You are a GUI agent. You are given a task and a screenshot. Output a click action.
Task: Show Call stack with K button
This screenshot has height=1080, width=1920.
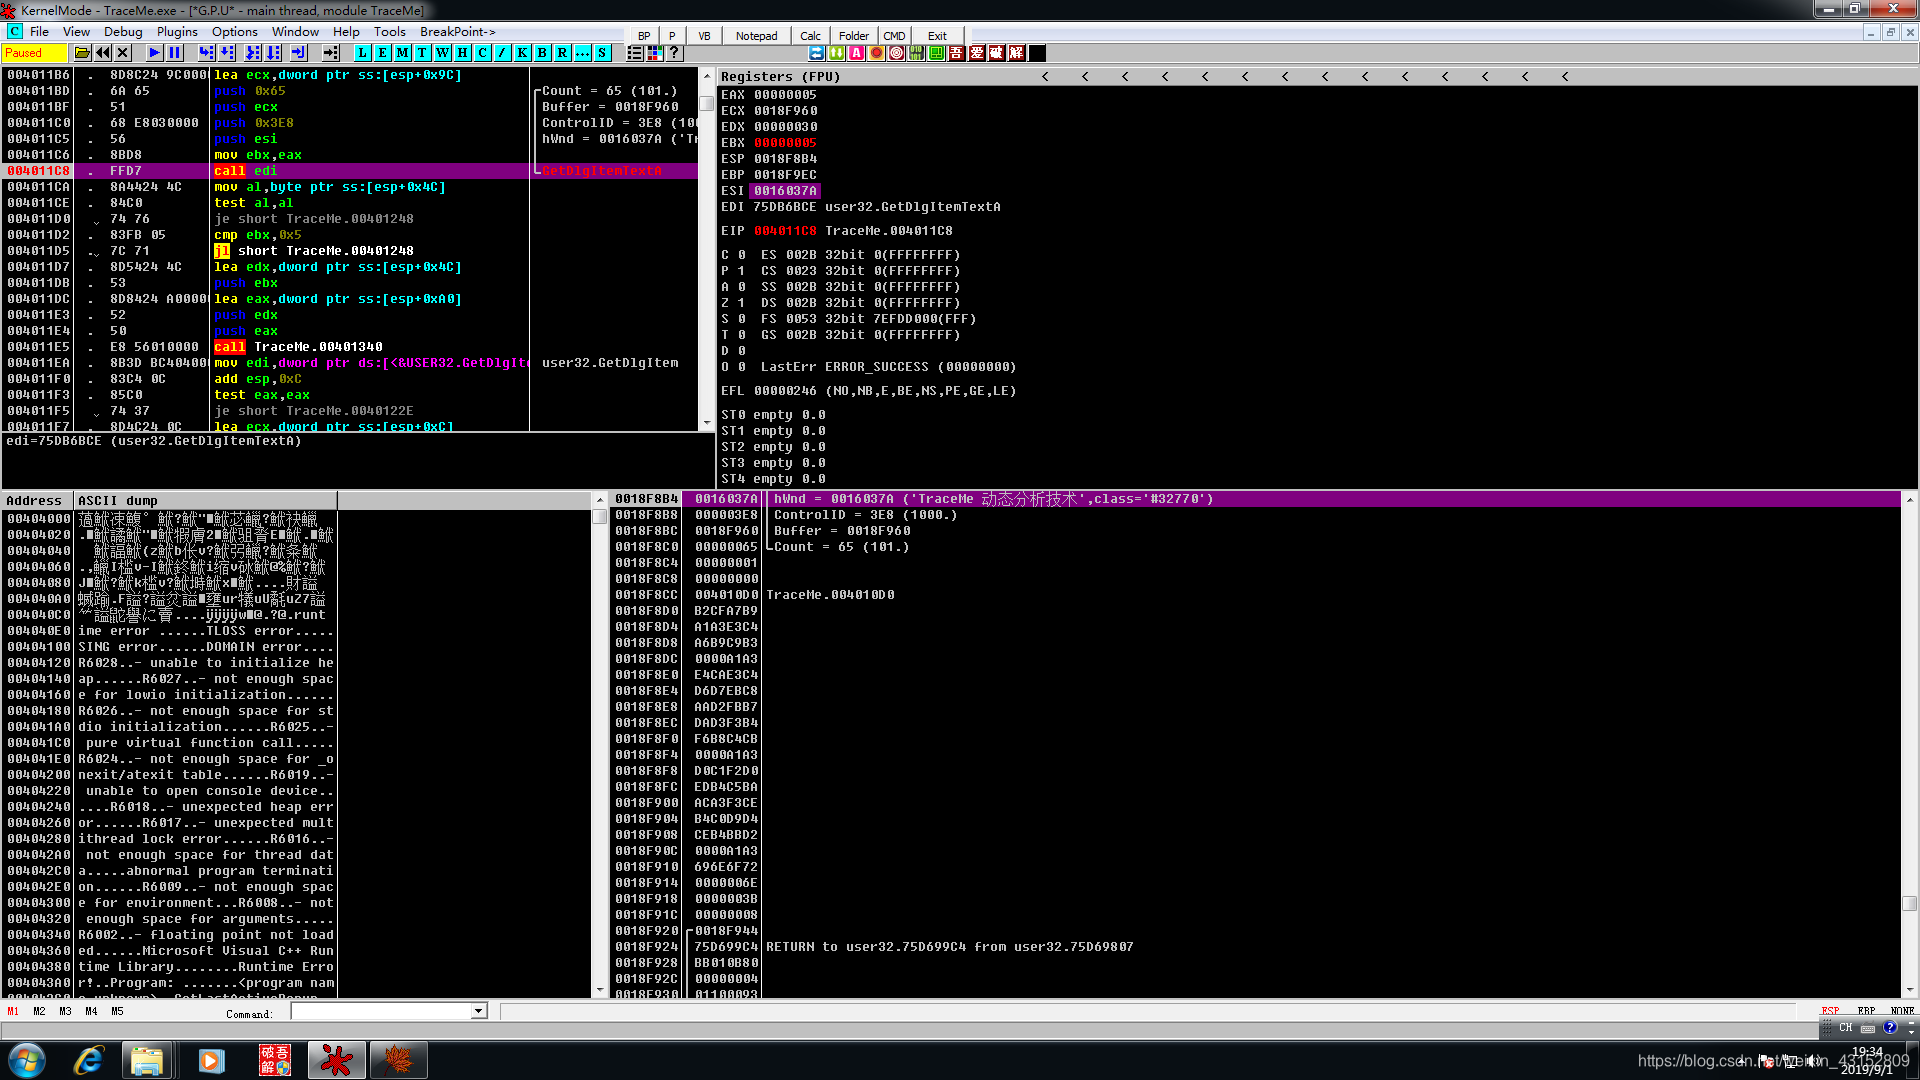tap(523, 53)
